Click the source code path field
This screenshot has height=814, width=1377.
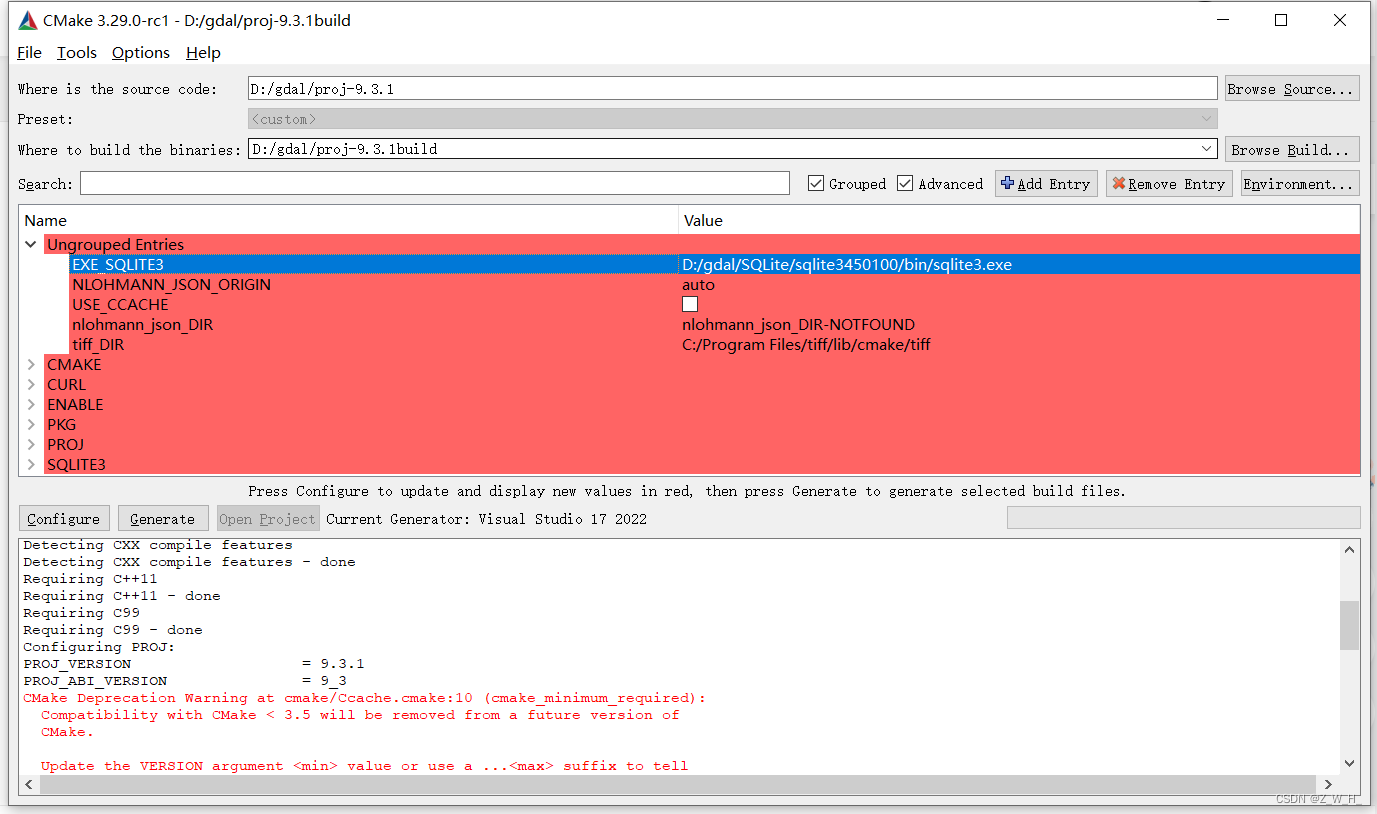click(x=732, y=89)
